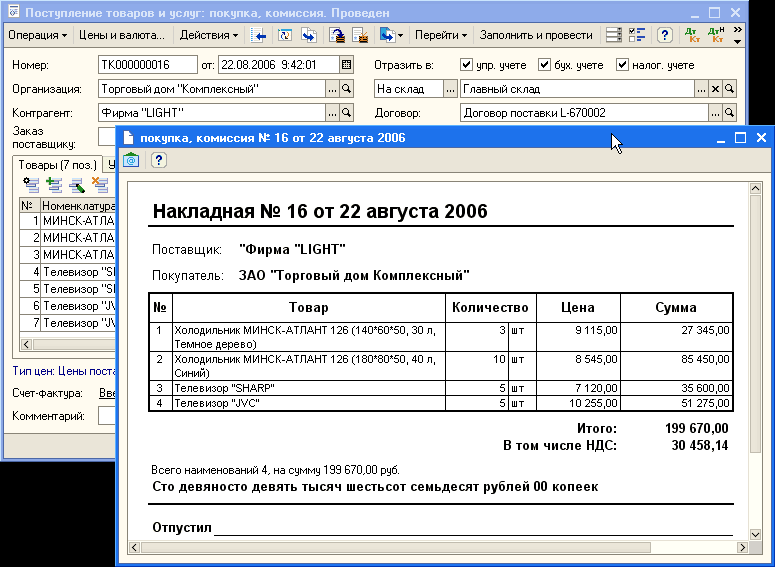Viewport: 775px width, 567px height.
Task: Open Фирма LIGHT record via magnifier icon
Action: pos(347,113)
